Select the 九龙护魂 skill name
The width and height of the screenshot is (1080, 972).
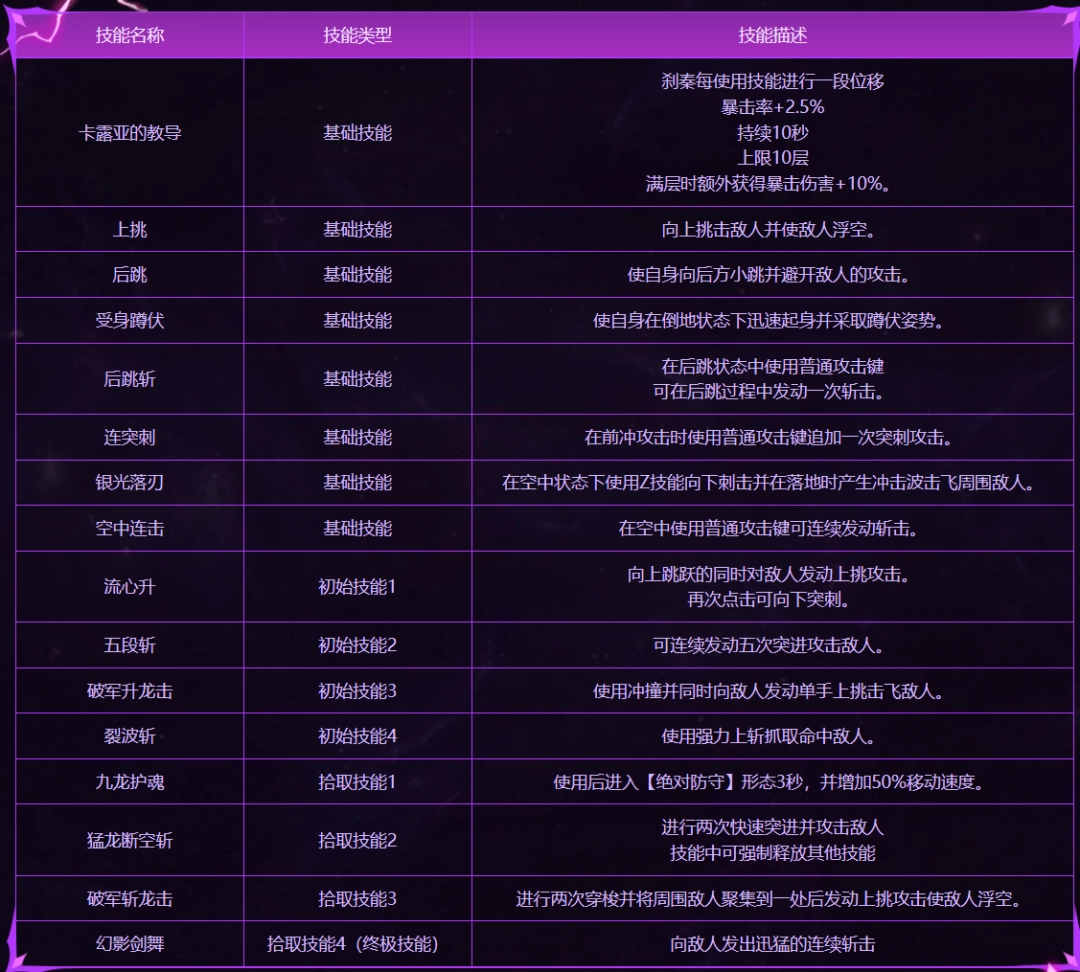[x=129, y=782]
